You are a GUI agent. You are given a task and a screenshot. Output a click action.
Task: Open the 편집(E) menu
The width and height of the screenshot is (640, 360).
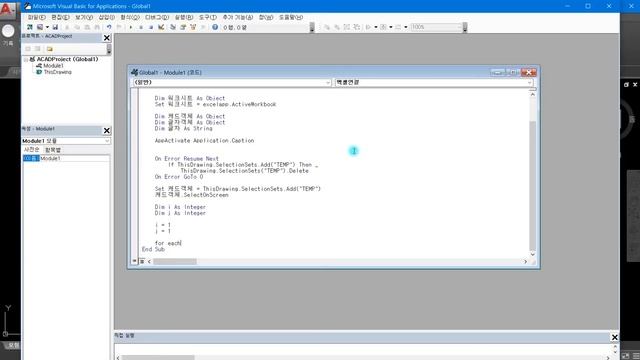point(60,17)
